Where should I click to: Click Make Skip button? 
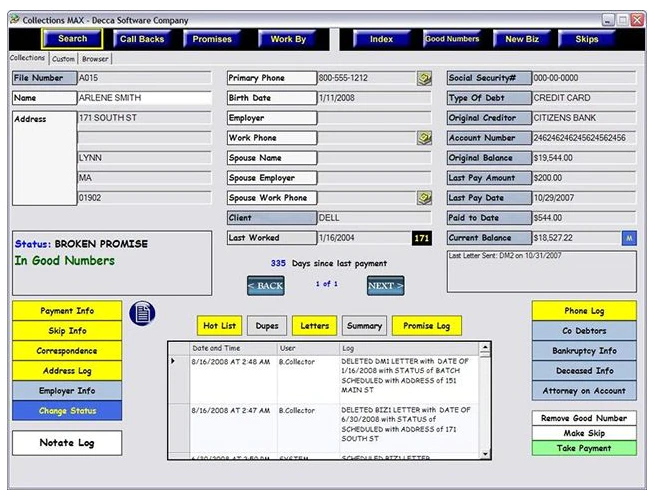pyautogui.click(x=584, y=433)
